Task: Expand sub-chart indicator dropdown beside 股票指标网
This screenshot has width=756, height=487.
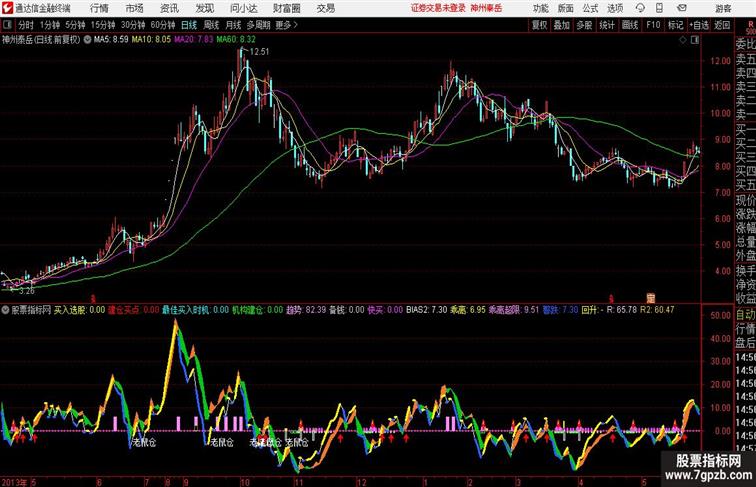Action: 5,310
